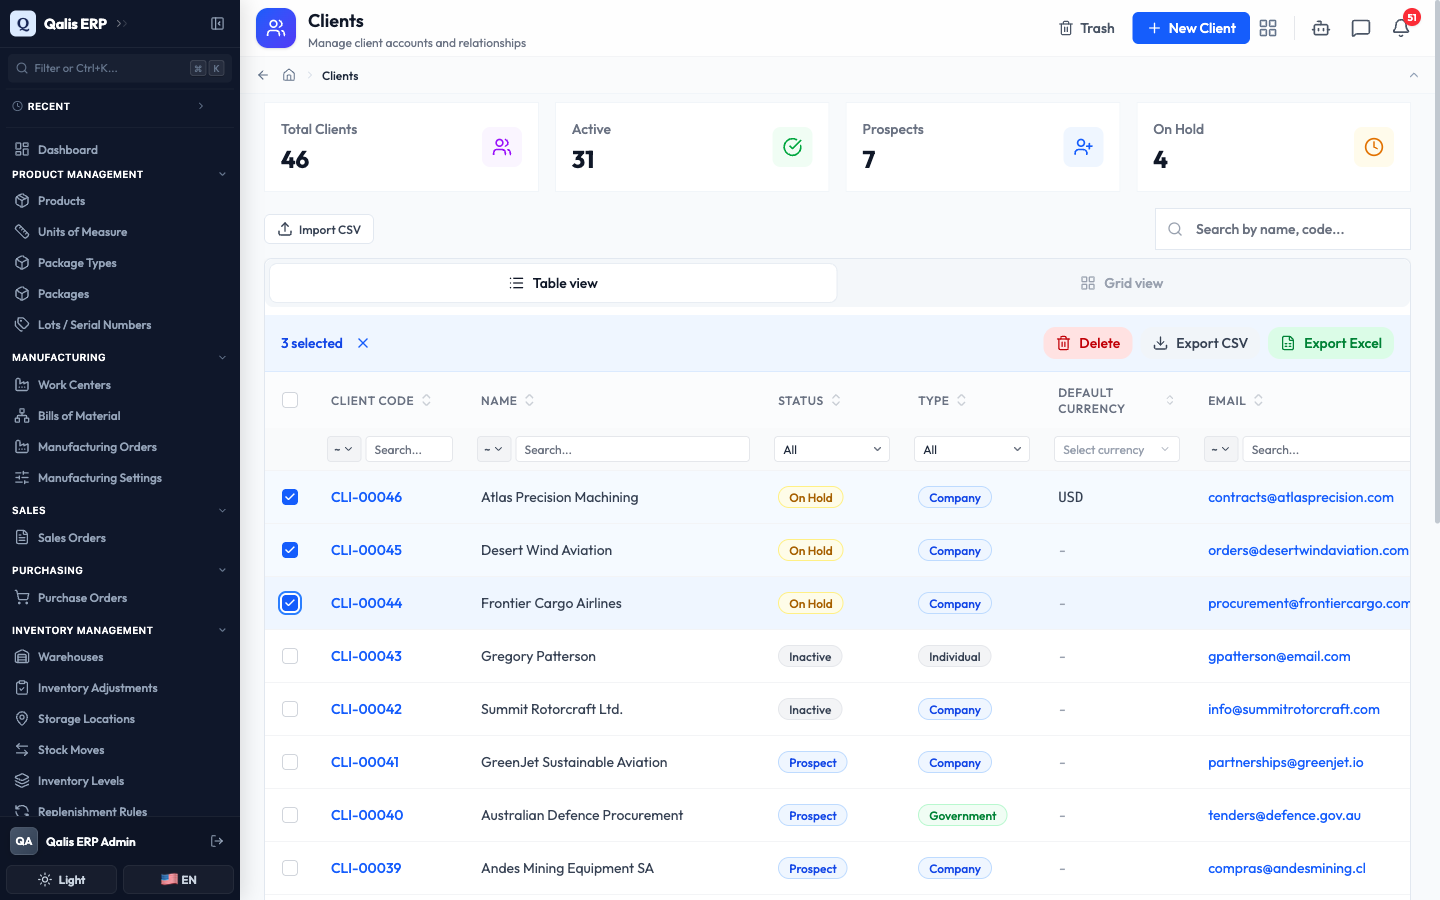This screenshot has width=1440, height=900.
Task: Uncheck the CLI-00045 row checkbox
Action: point(290,550)
